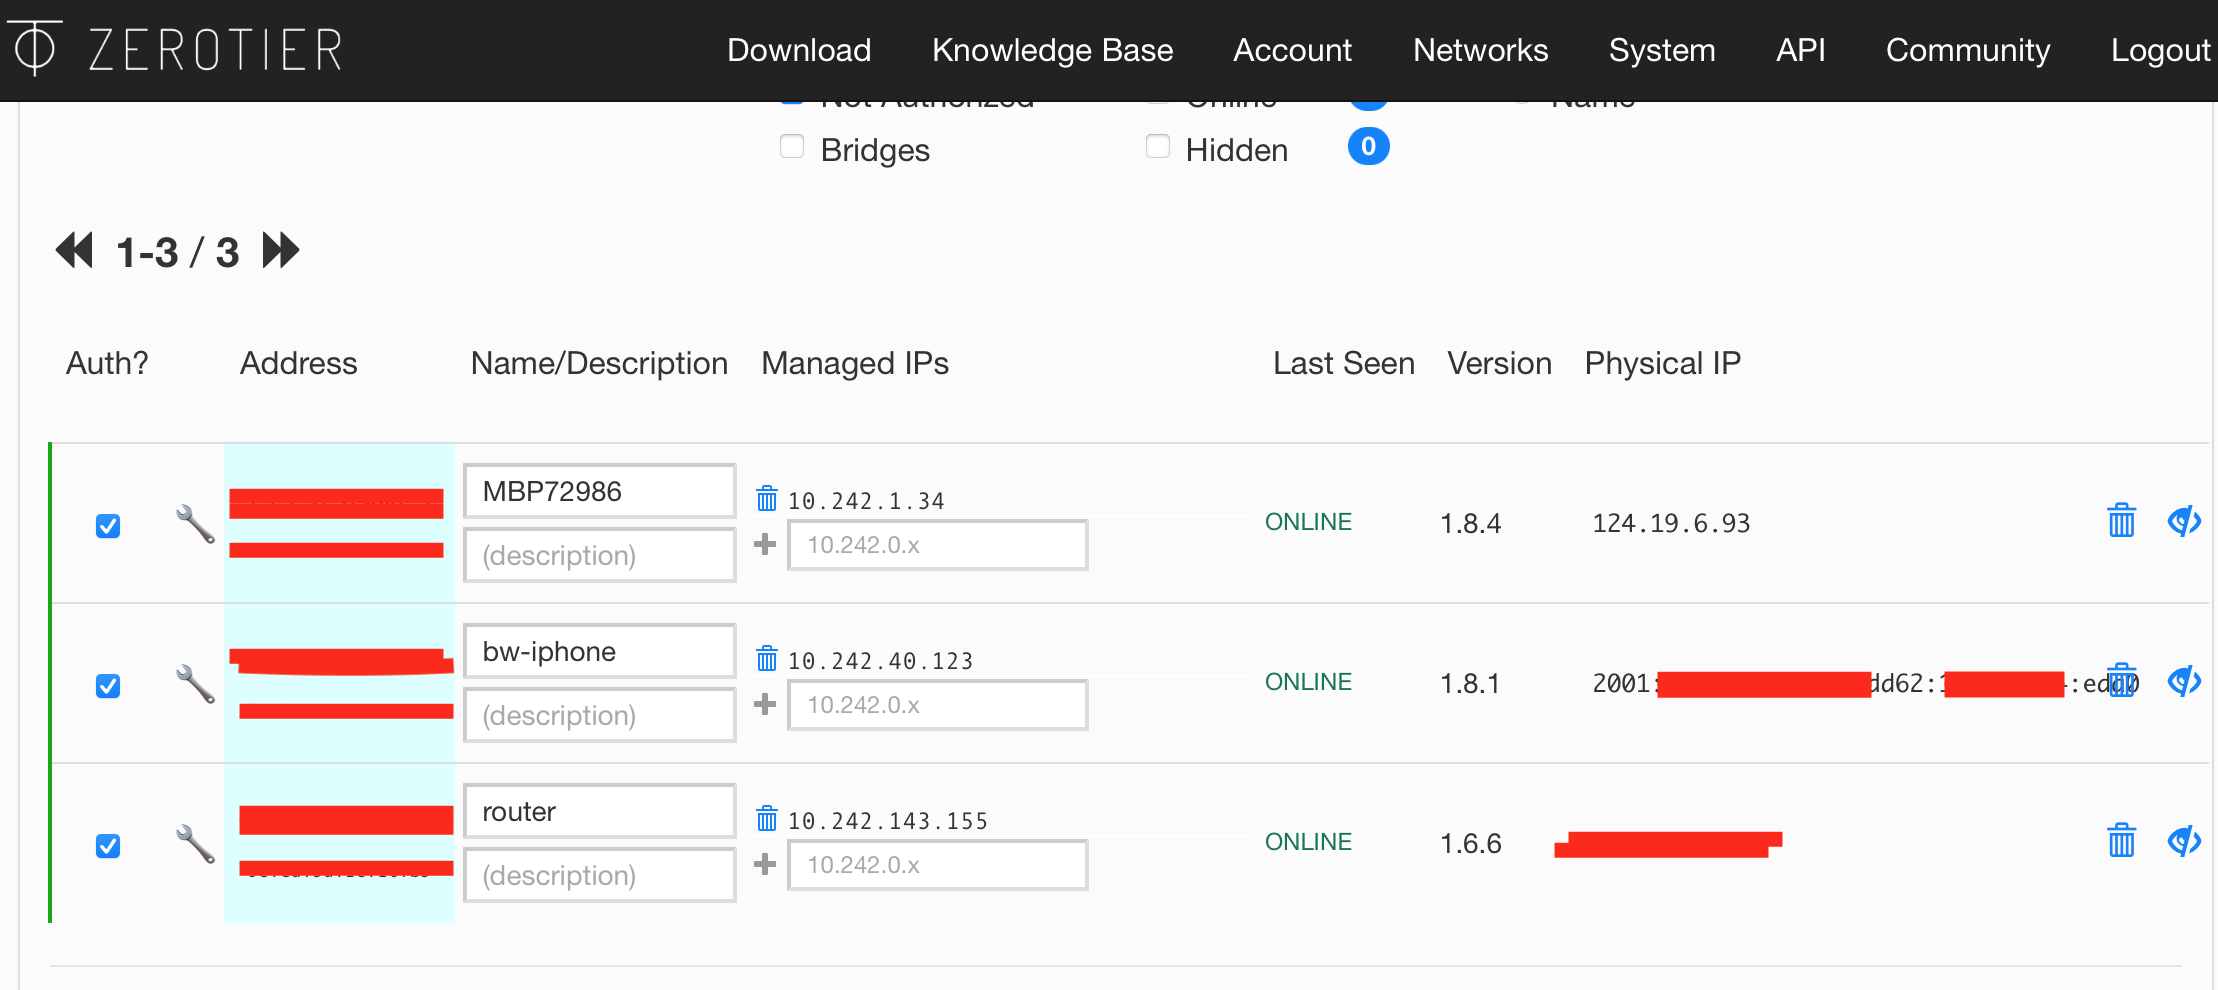Click the bw-iphone name field
This screenshot has width=2218, height=990.
click(x=600, y=652)
